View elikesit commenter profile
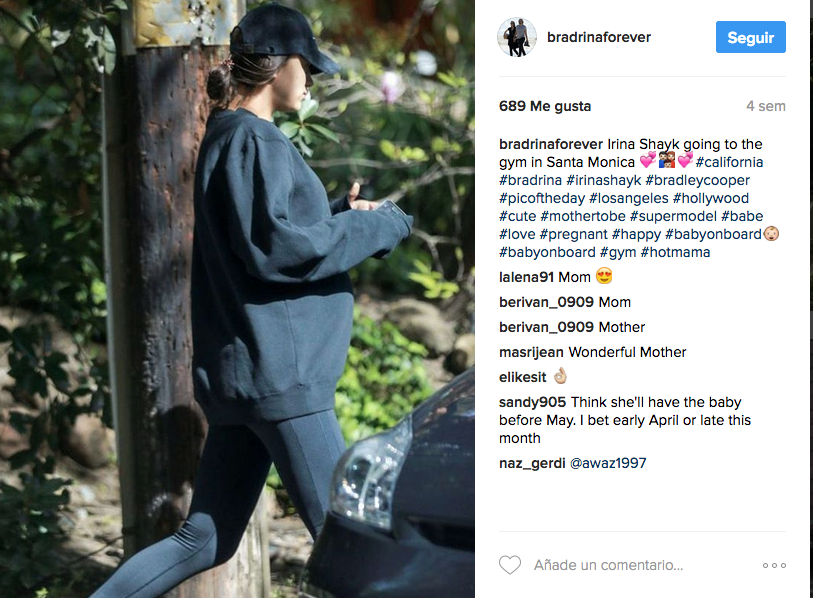This screenshot has height=598, width=813. pyautogui.click(x=523, y=377)
